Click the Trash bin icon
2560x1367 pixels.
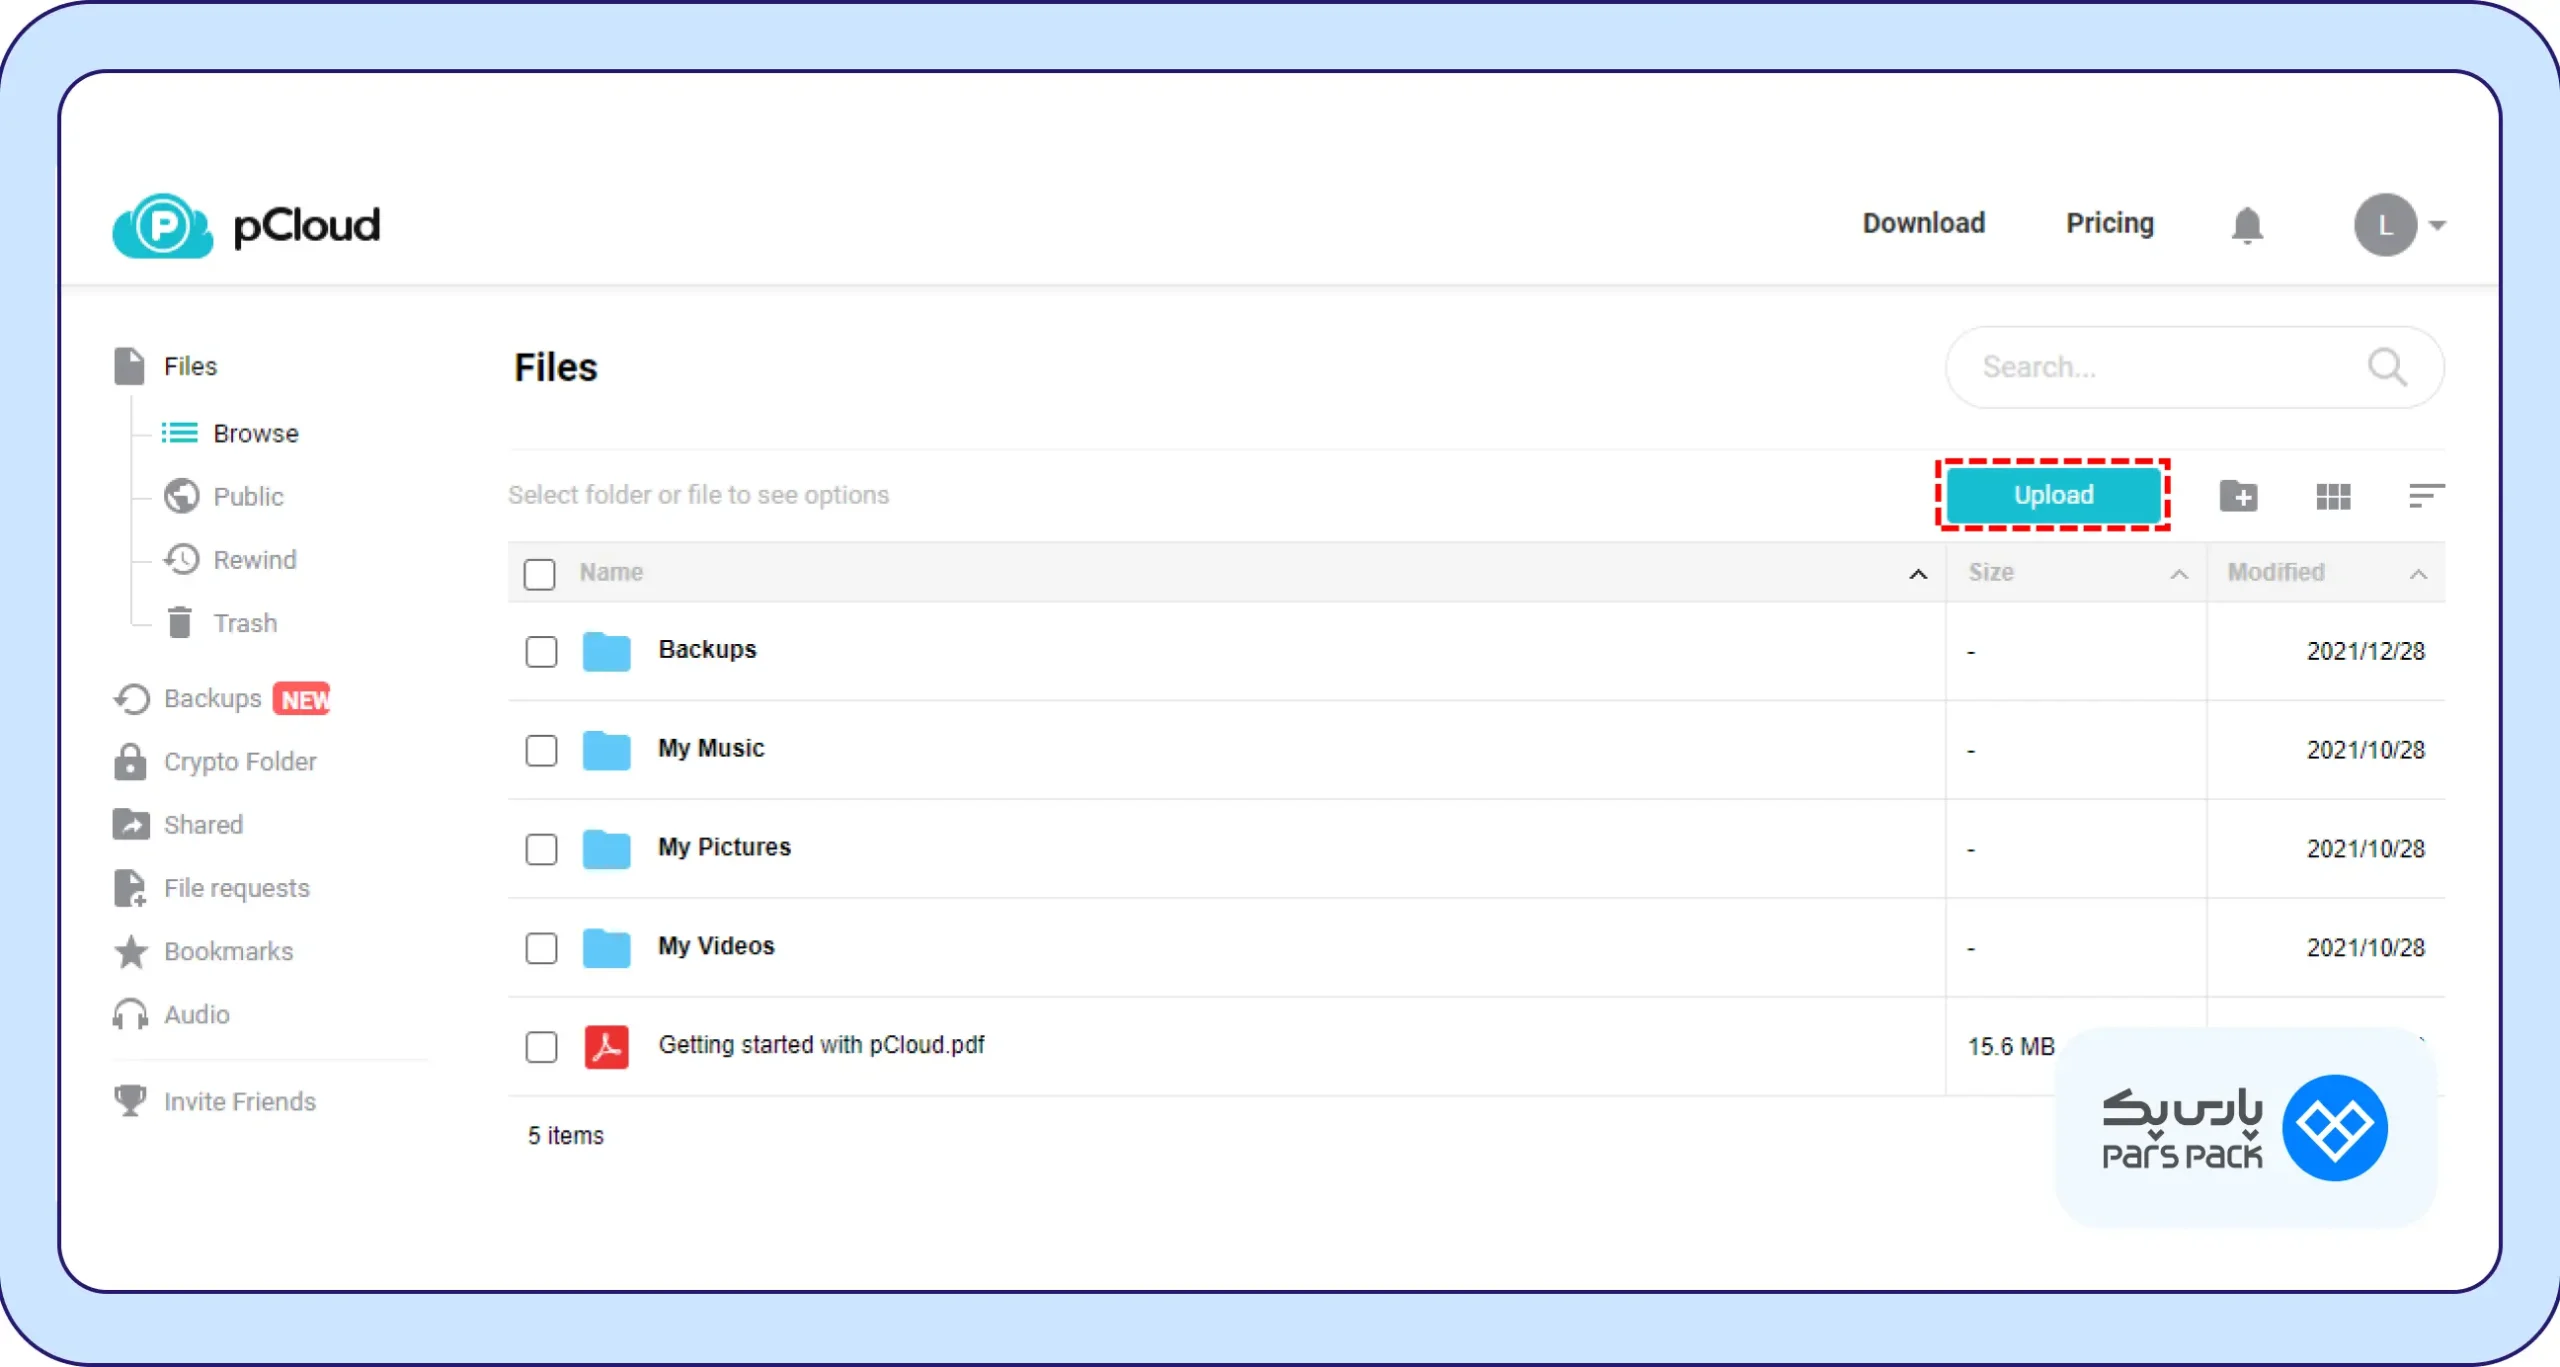click(x=180, y=622)
